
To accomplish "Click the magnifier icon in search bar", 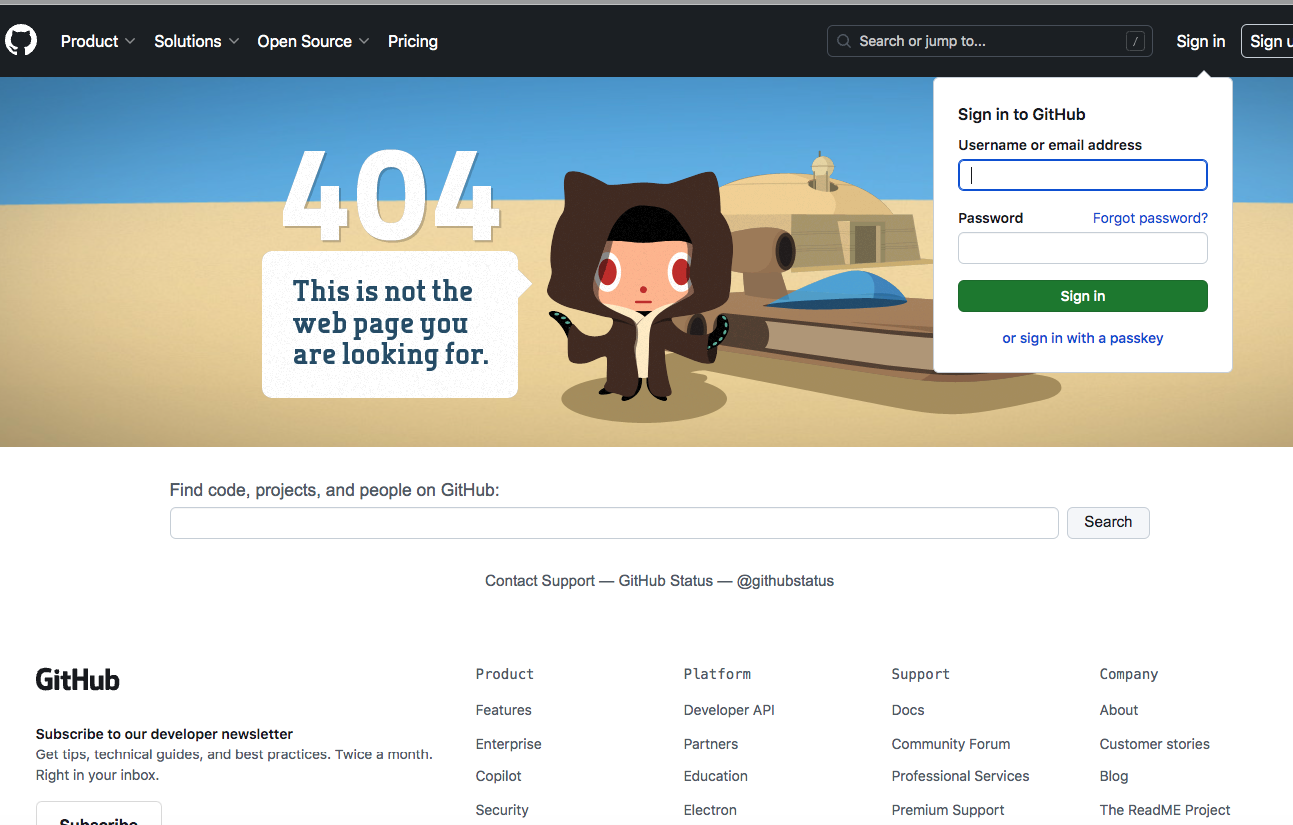I will tap(844, 41).
